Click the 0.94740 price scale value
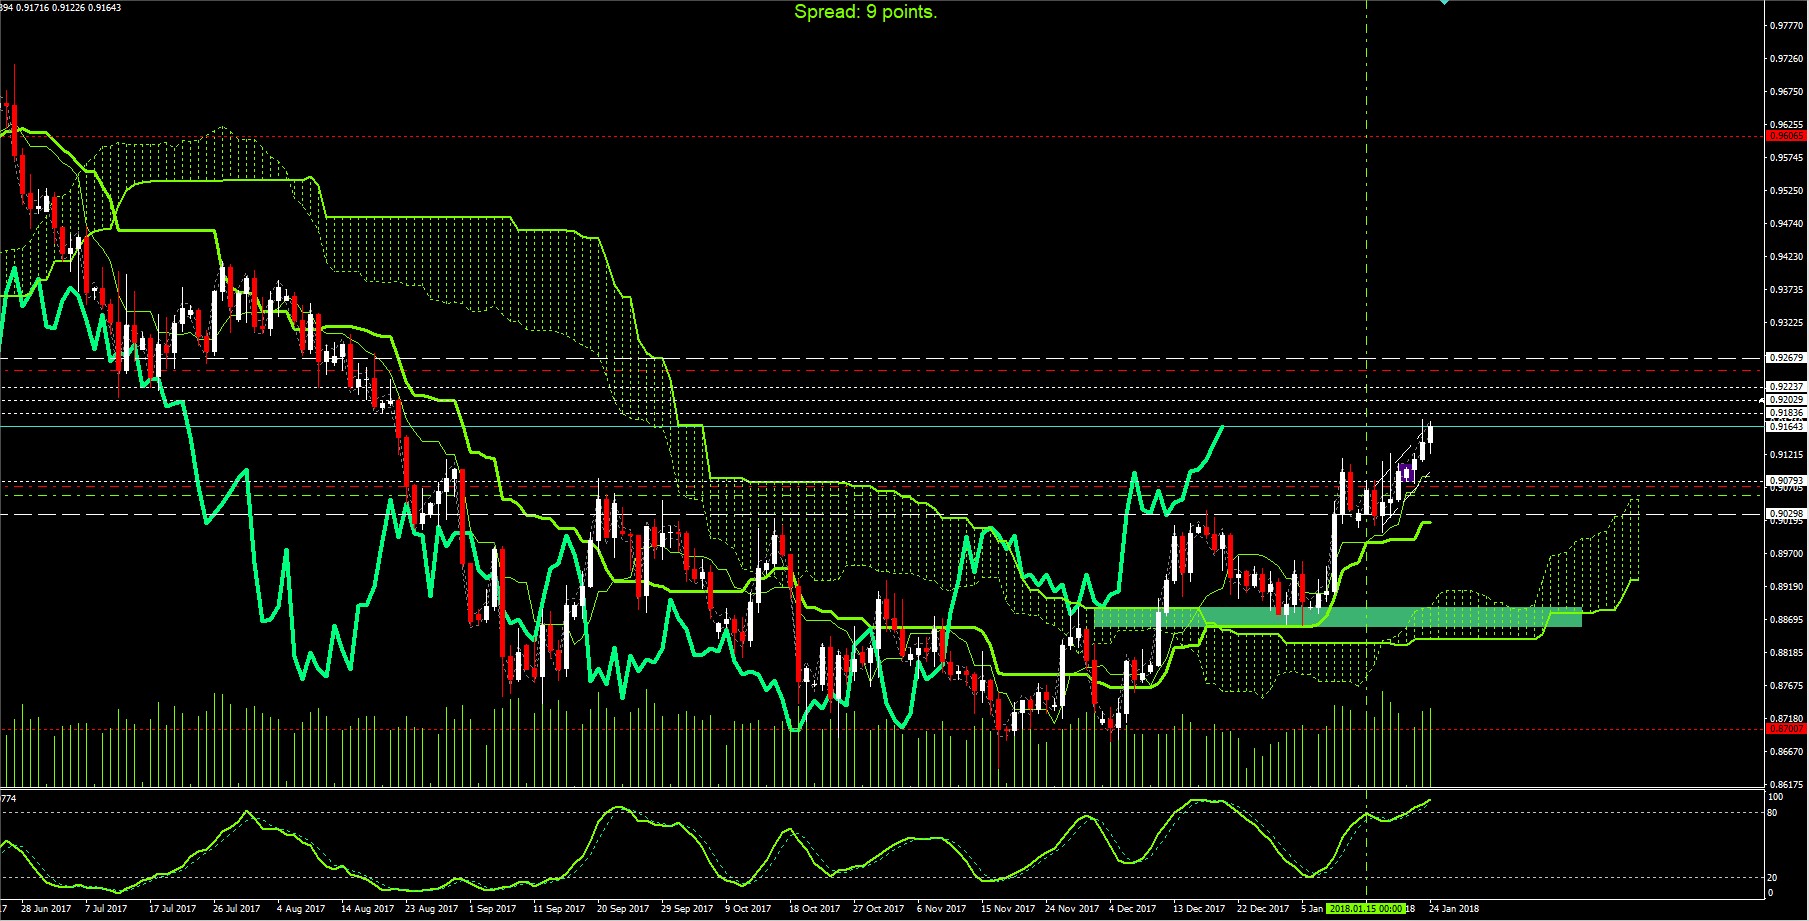The height and width of the screenshot is (921, 1809). point(1786,224)
